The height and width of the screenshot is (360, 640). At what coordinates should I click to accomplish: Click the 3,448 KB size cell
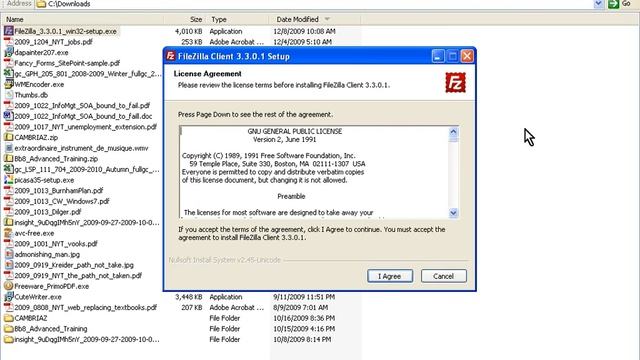point(188,297)
